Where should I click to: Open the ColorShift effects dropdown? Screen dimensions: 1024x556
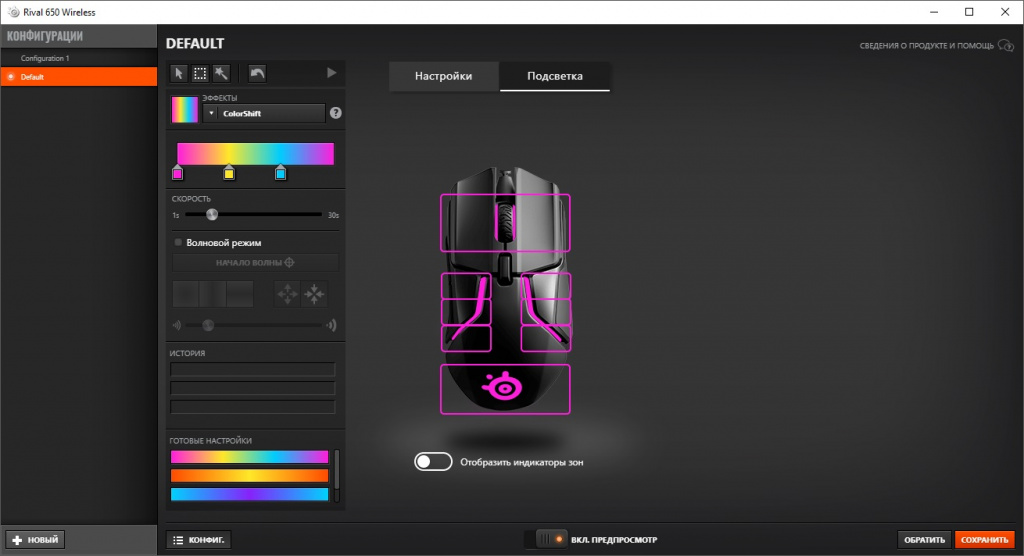pos(264,114)
